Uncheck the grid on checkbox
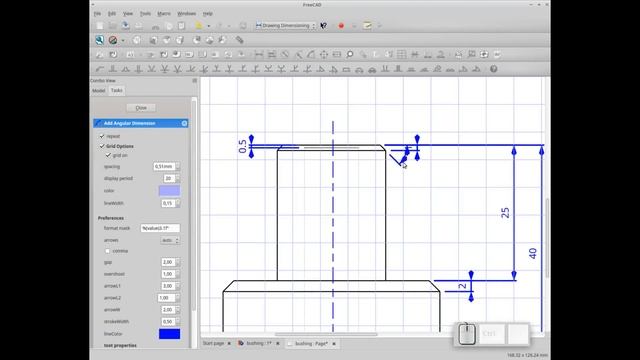 point(108,155)
